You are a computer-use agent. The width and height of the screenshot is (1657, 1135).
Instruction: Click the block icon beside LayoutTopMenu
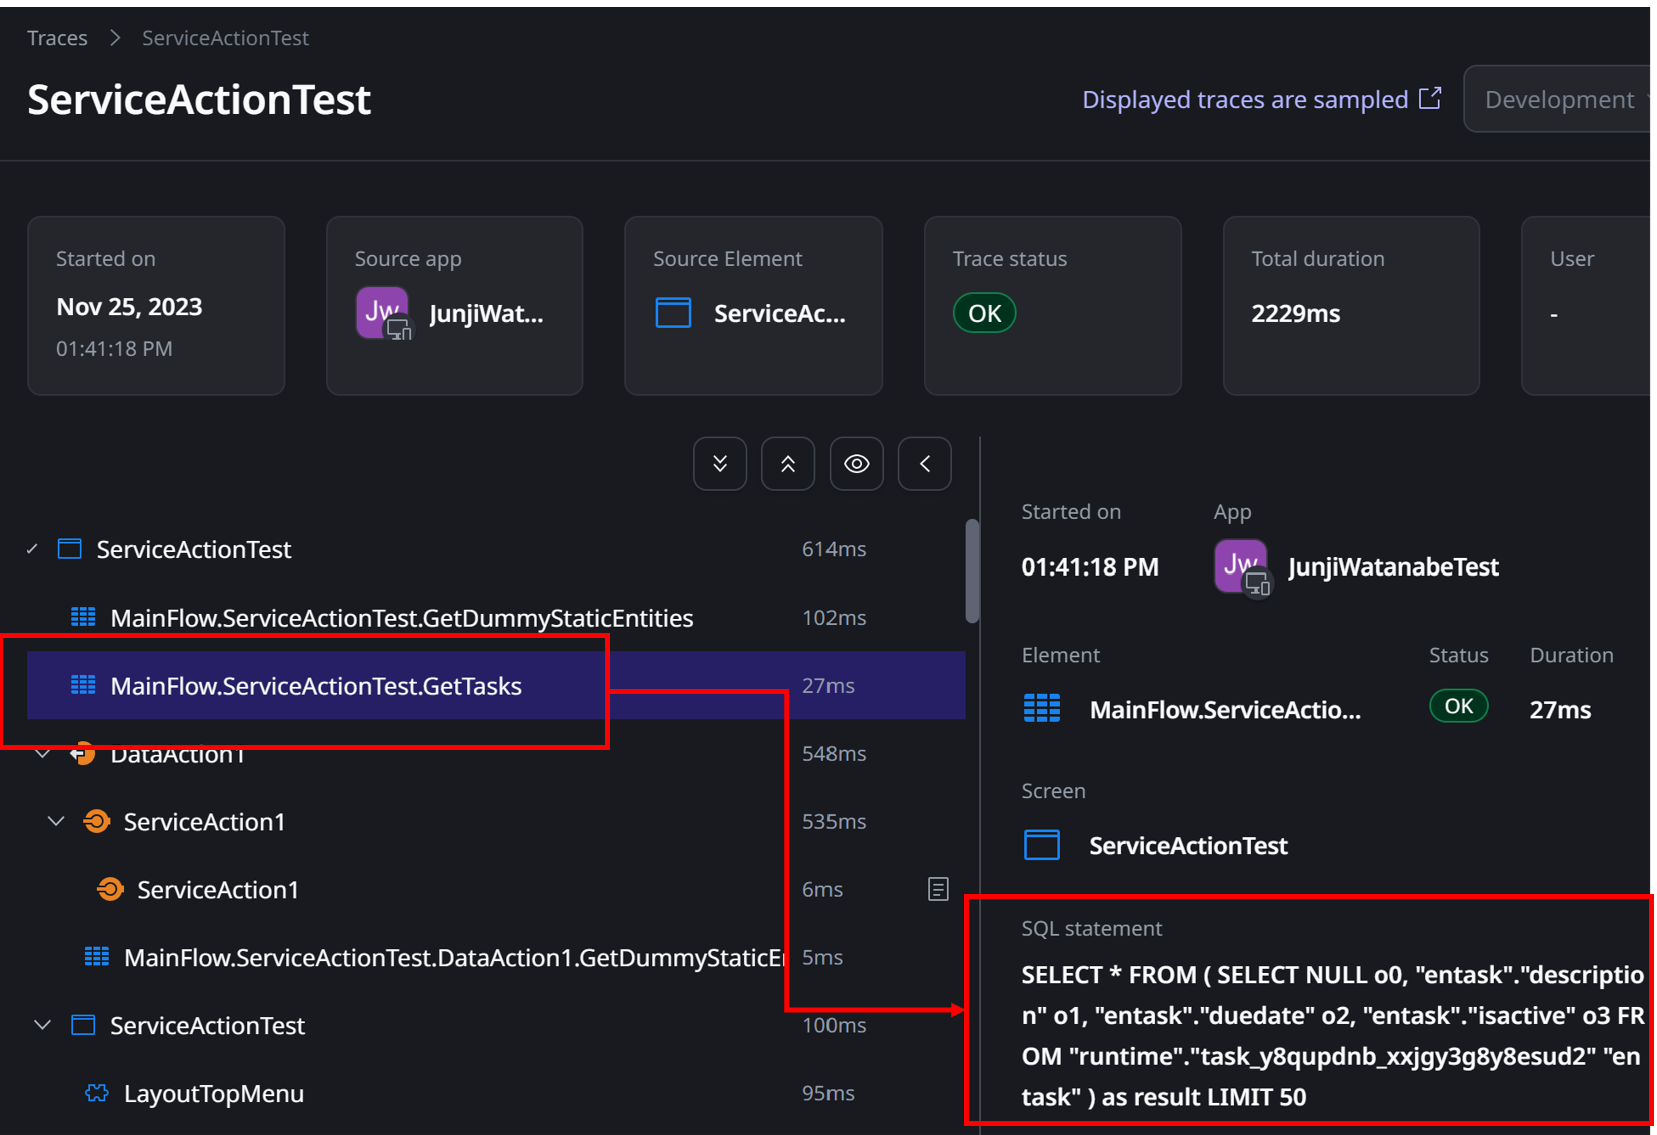pos(97,1093)
